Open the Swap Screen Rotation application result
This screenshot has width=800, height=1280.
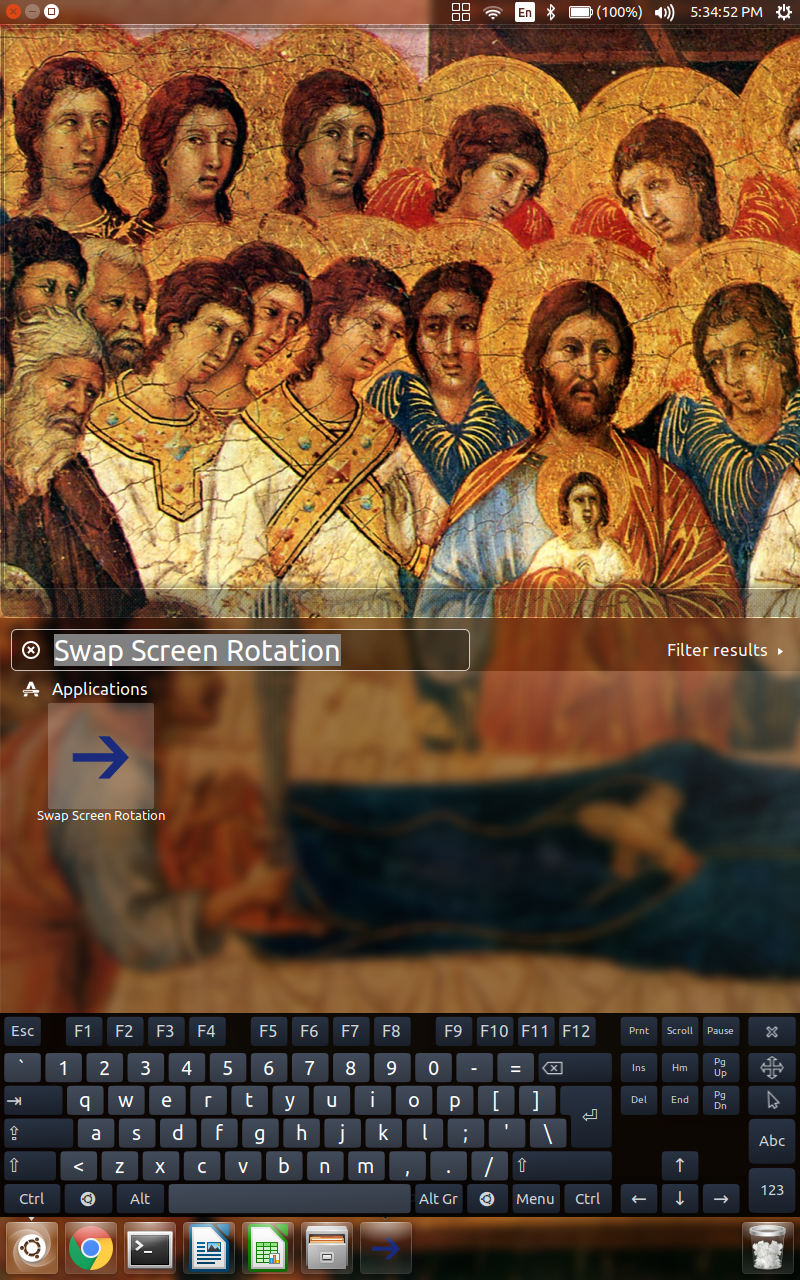click(x=101, y=762)
